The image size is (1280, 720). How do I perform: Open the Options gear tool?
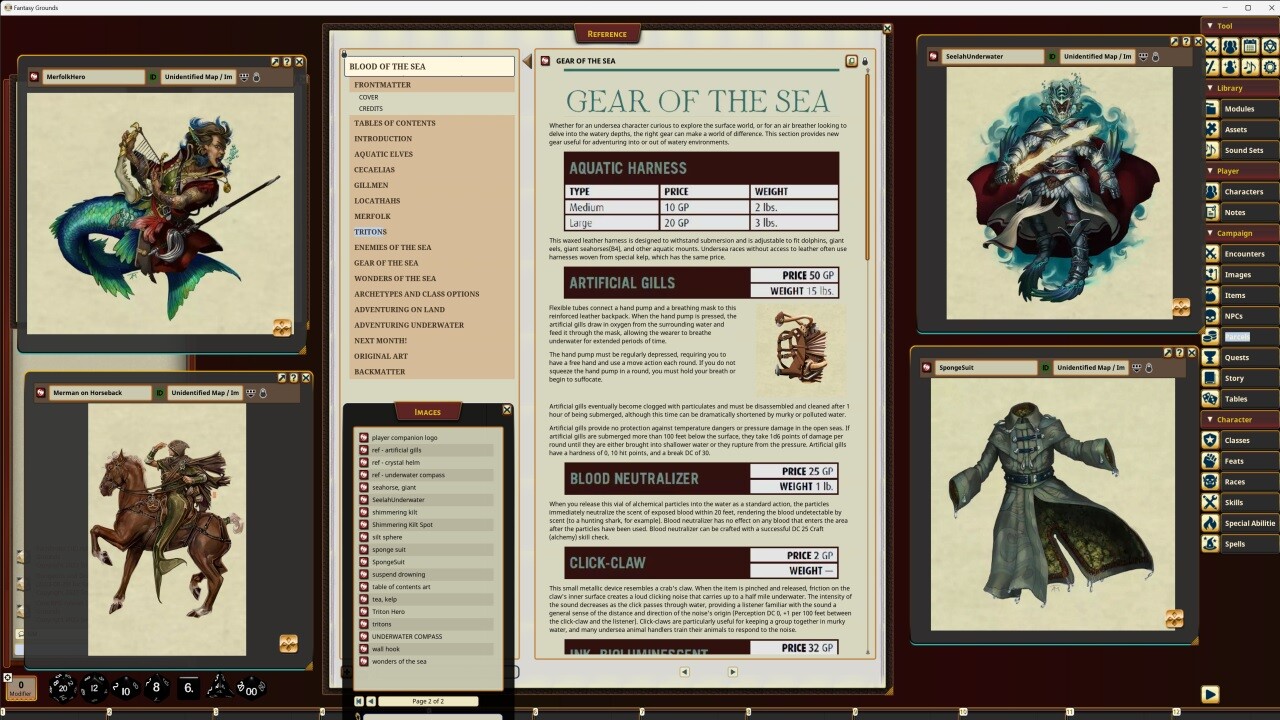(x=1270, y=67)
